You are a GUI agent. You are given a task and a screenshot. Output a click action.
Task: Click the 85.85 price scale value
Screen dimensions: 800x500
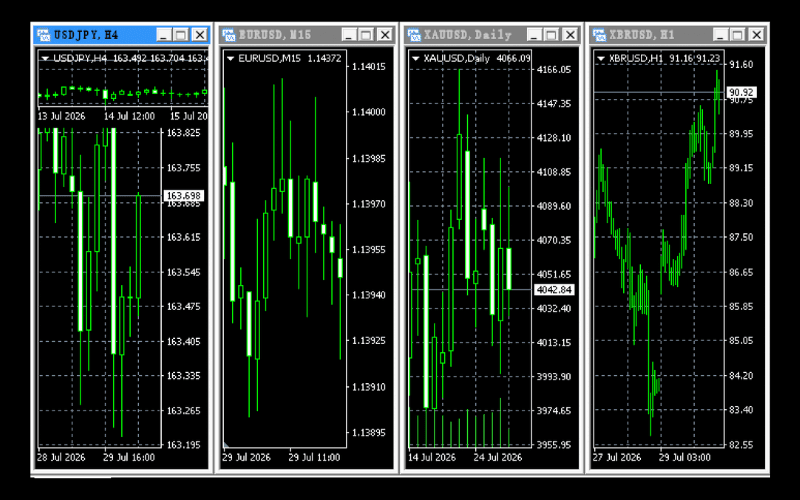[x=741, y=307]
